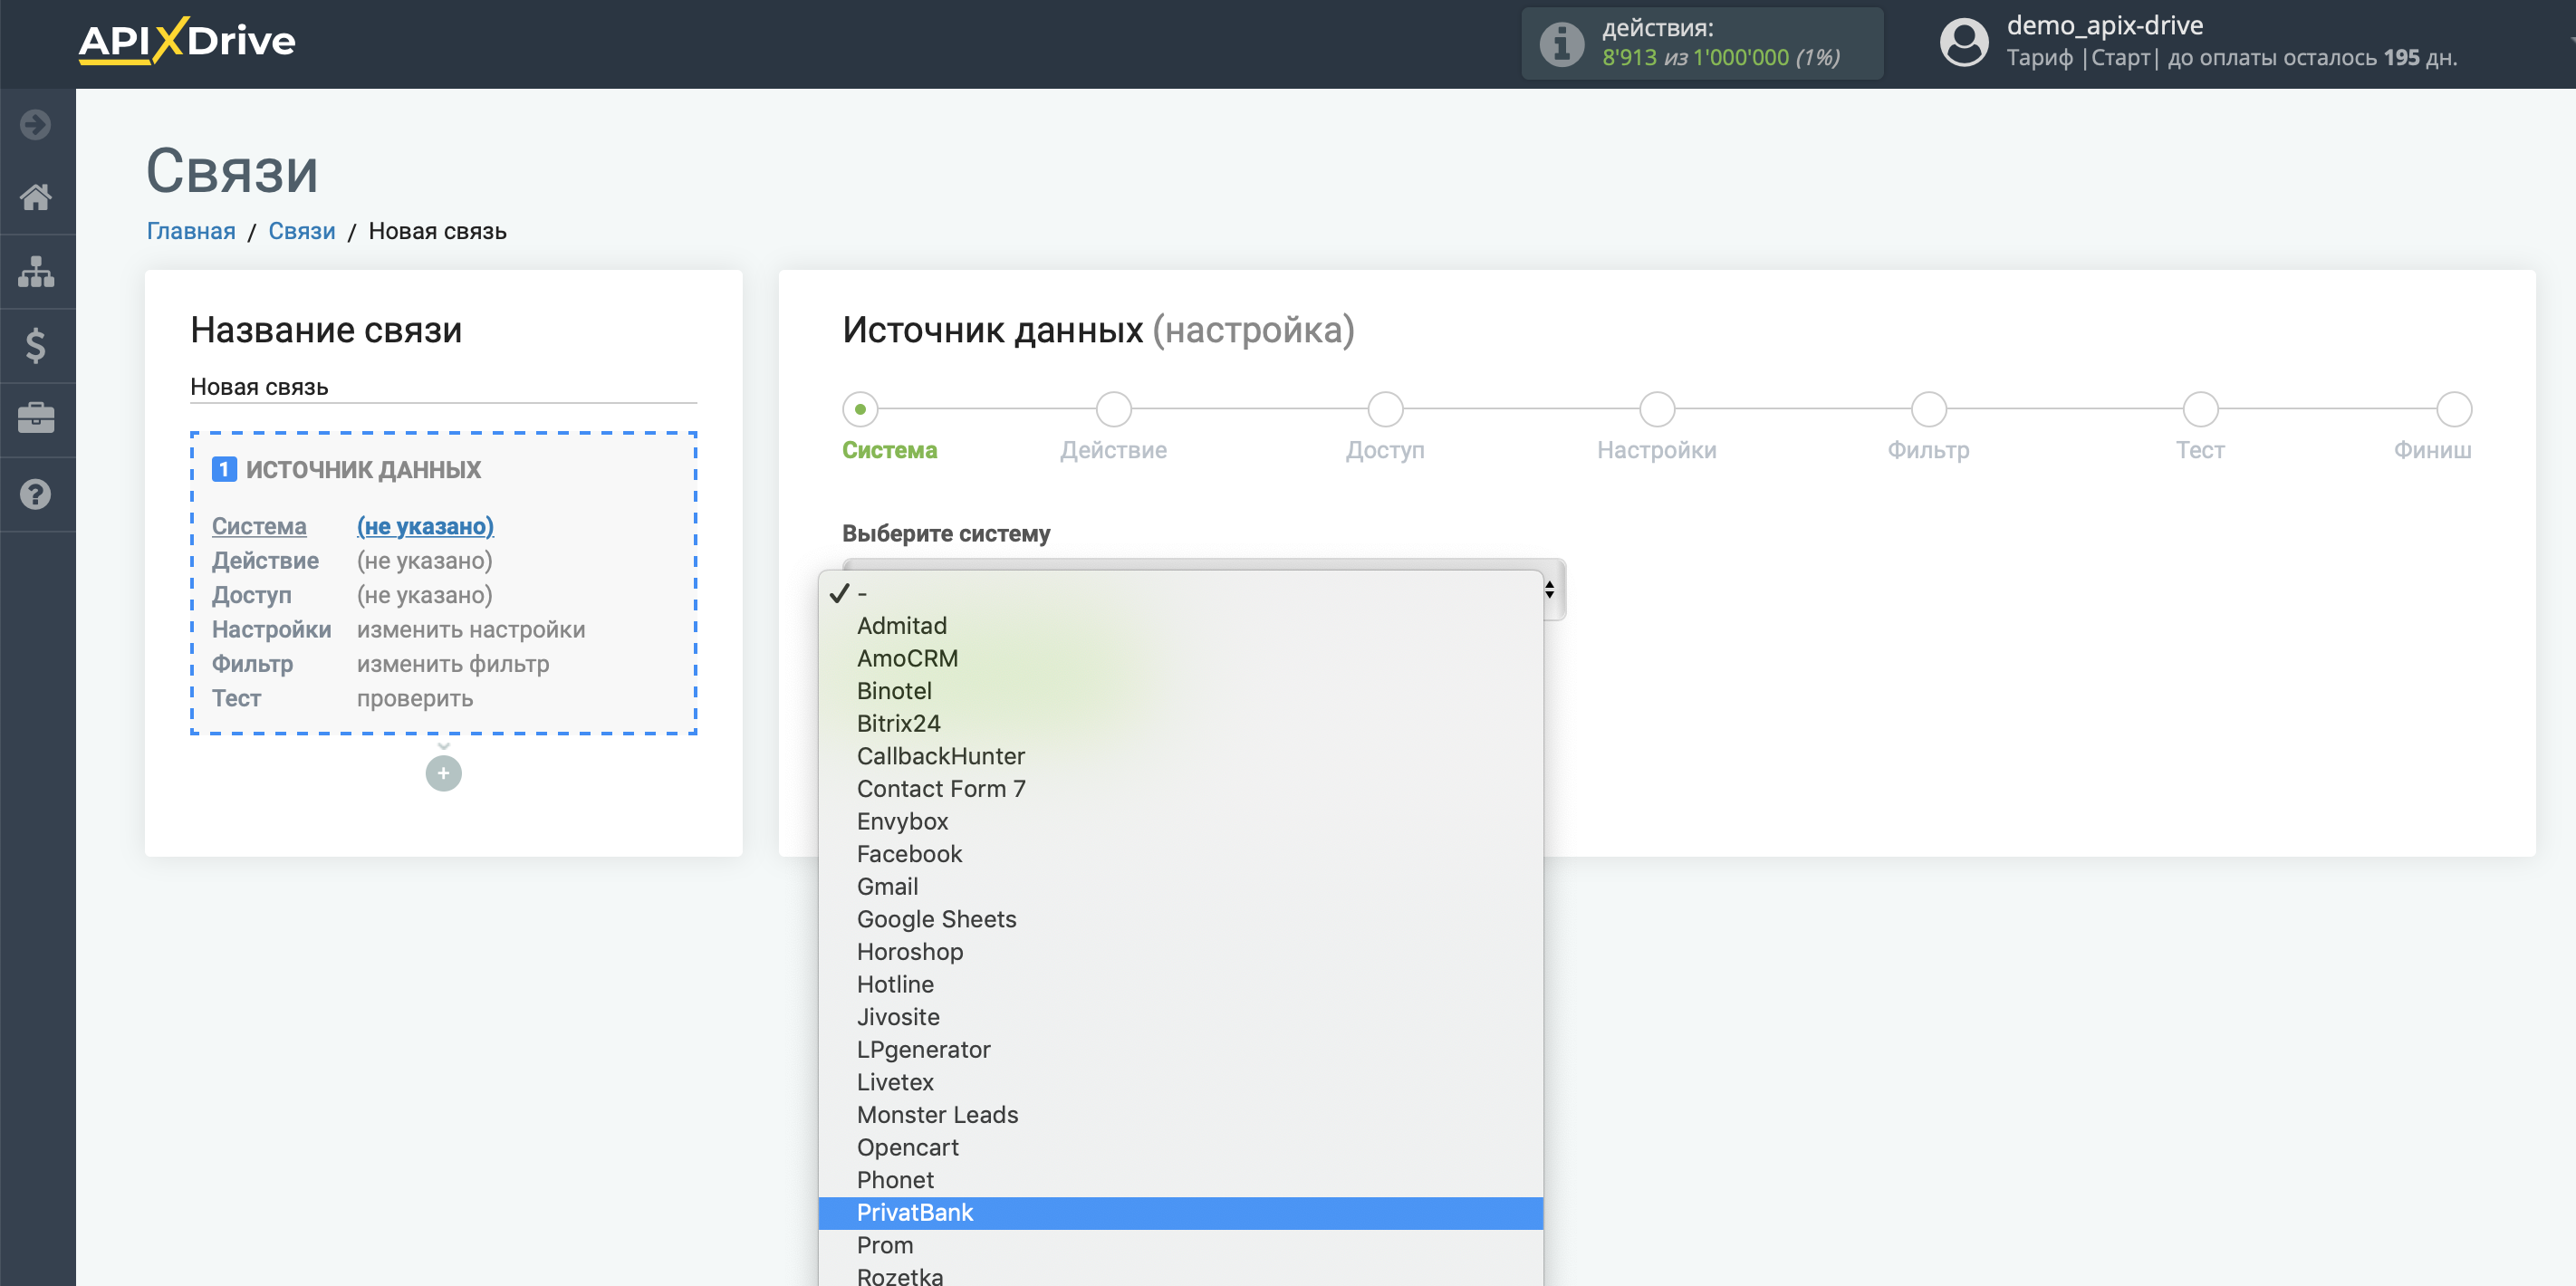Click the Система step circle

pyautogui.click(x=860, y=409)
